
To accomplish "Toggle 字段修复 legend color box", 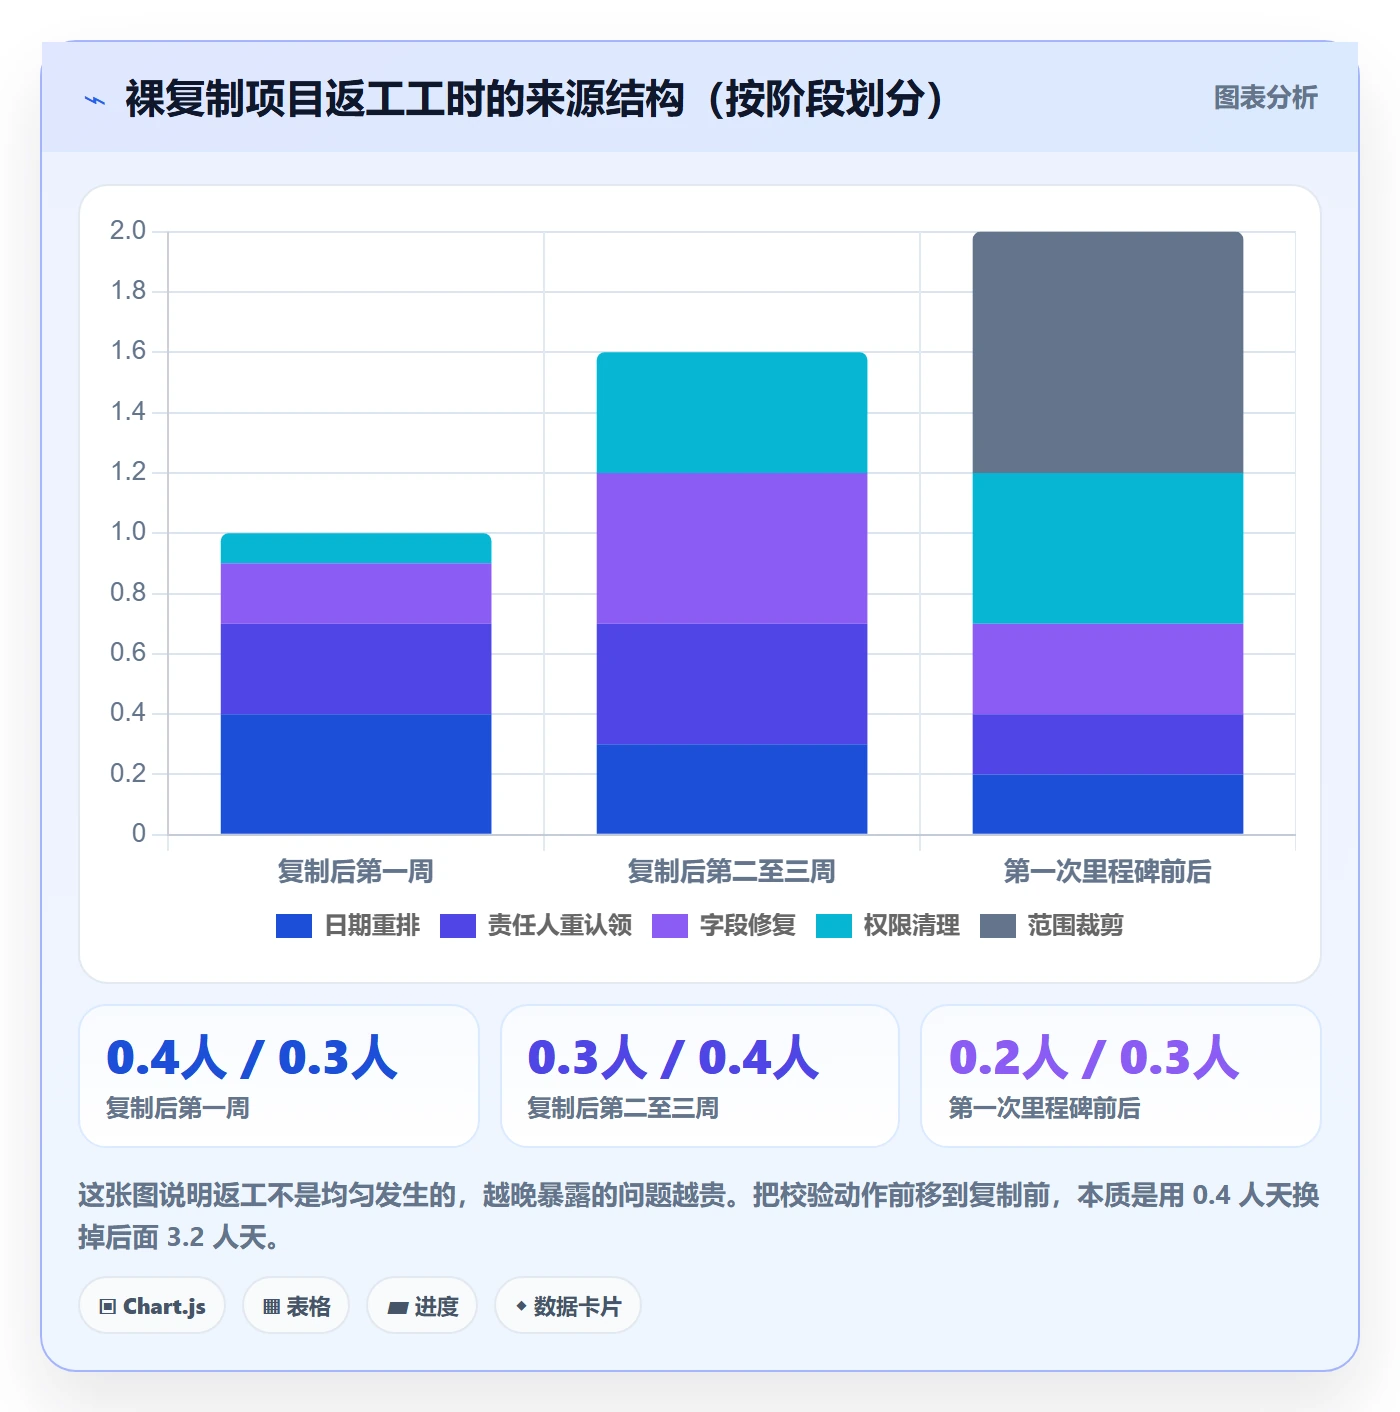I will (x=670, y=926).
